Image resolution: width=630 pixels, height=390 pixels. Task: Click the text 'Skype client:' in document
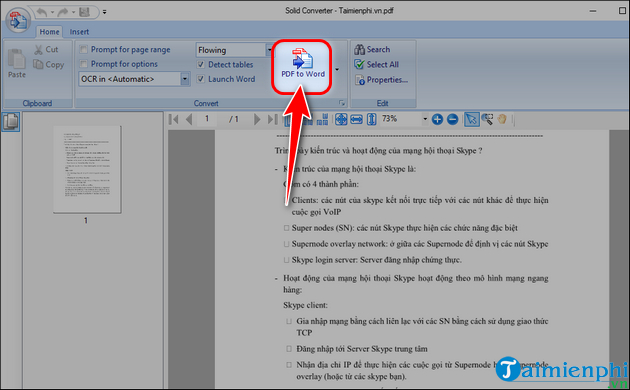[x=305, y=305]
